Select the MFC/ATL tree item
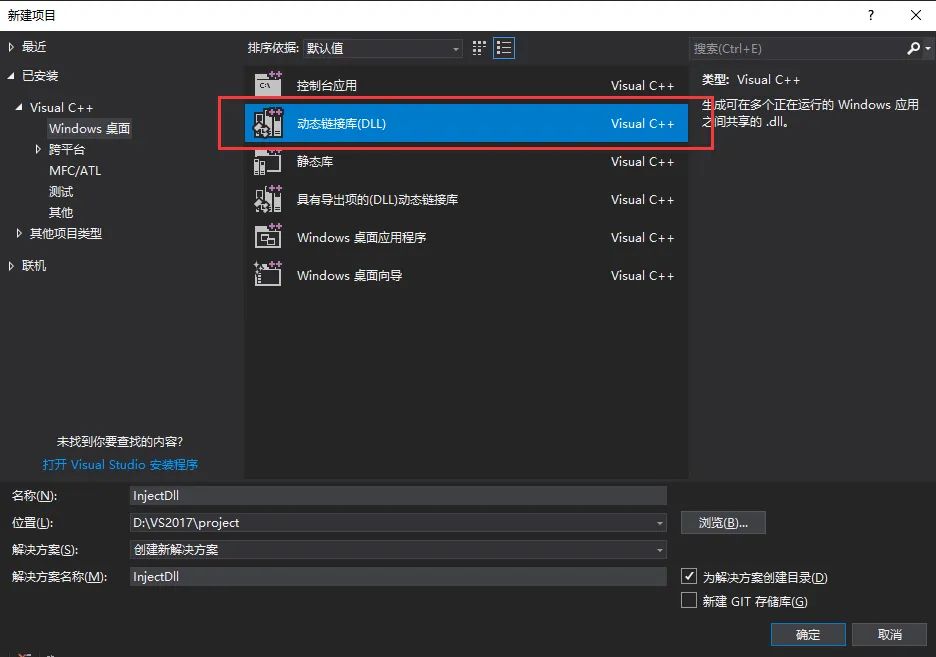Viewport: 936px width, 657px height. click(75, 171)
